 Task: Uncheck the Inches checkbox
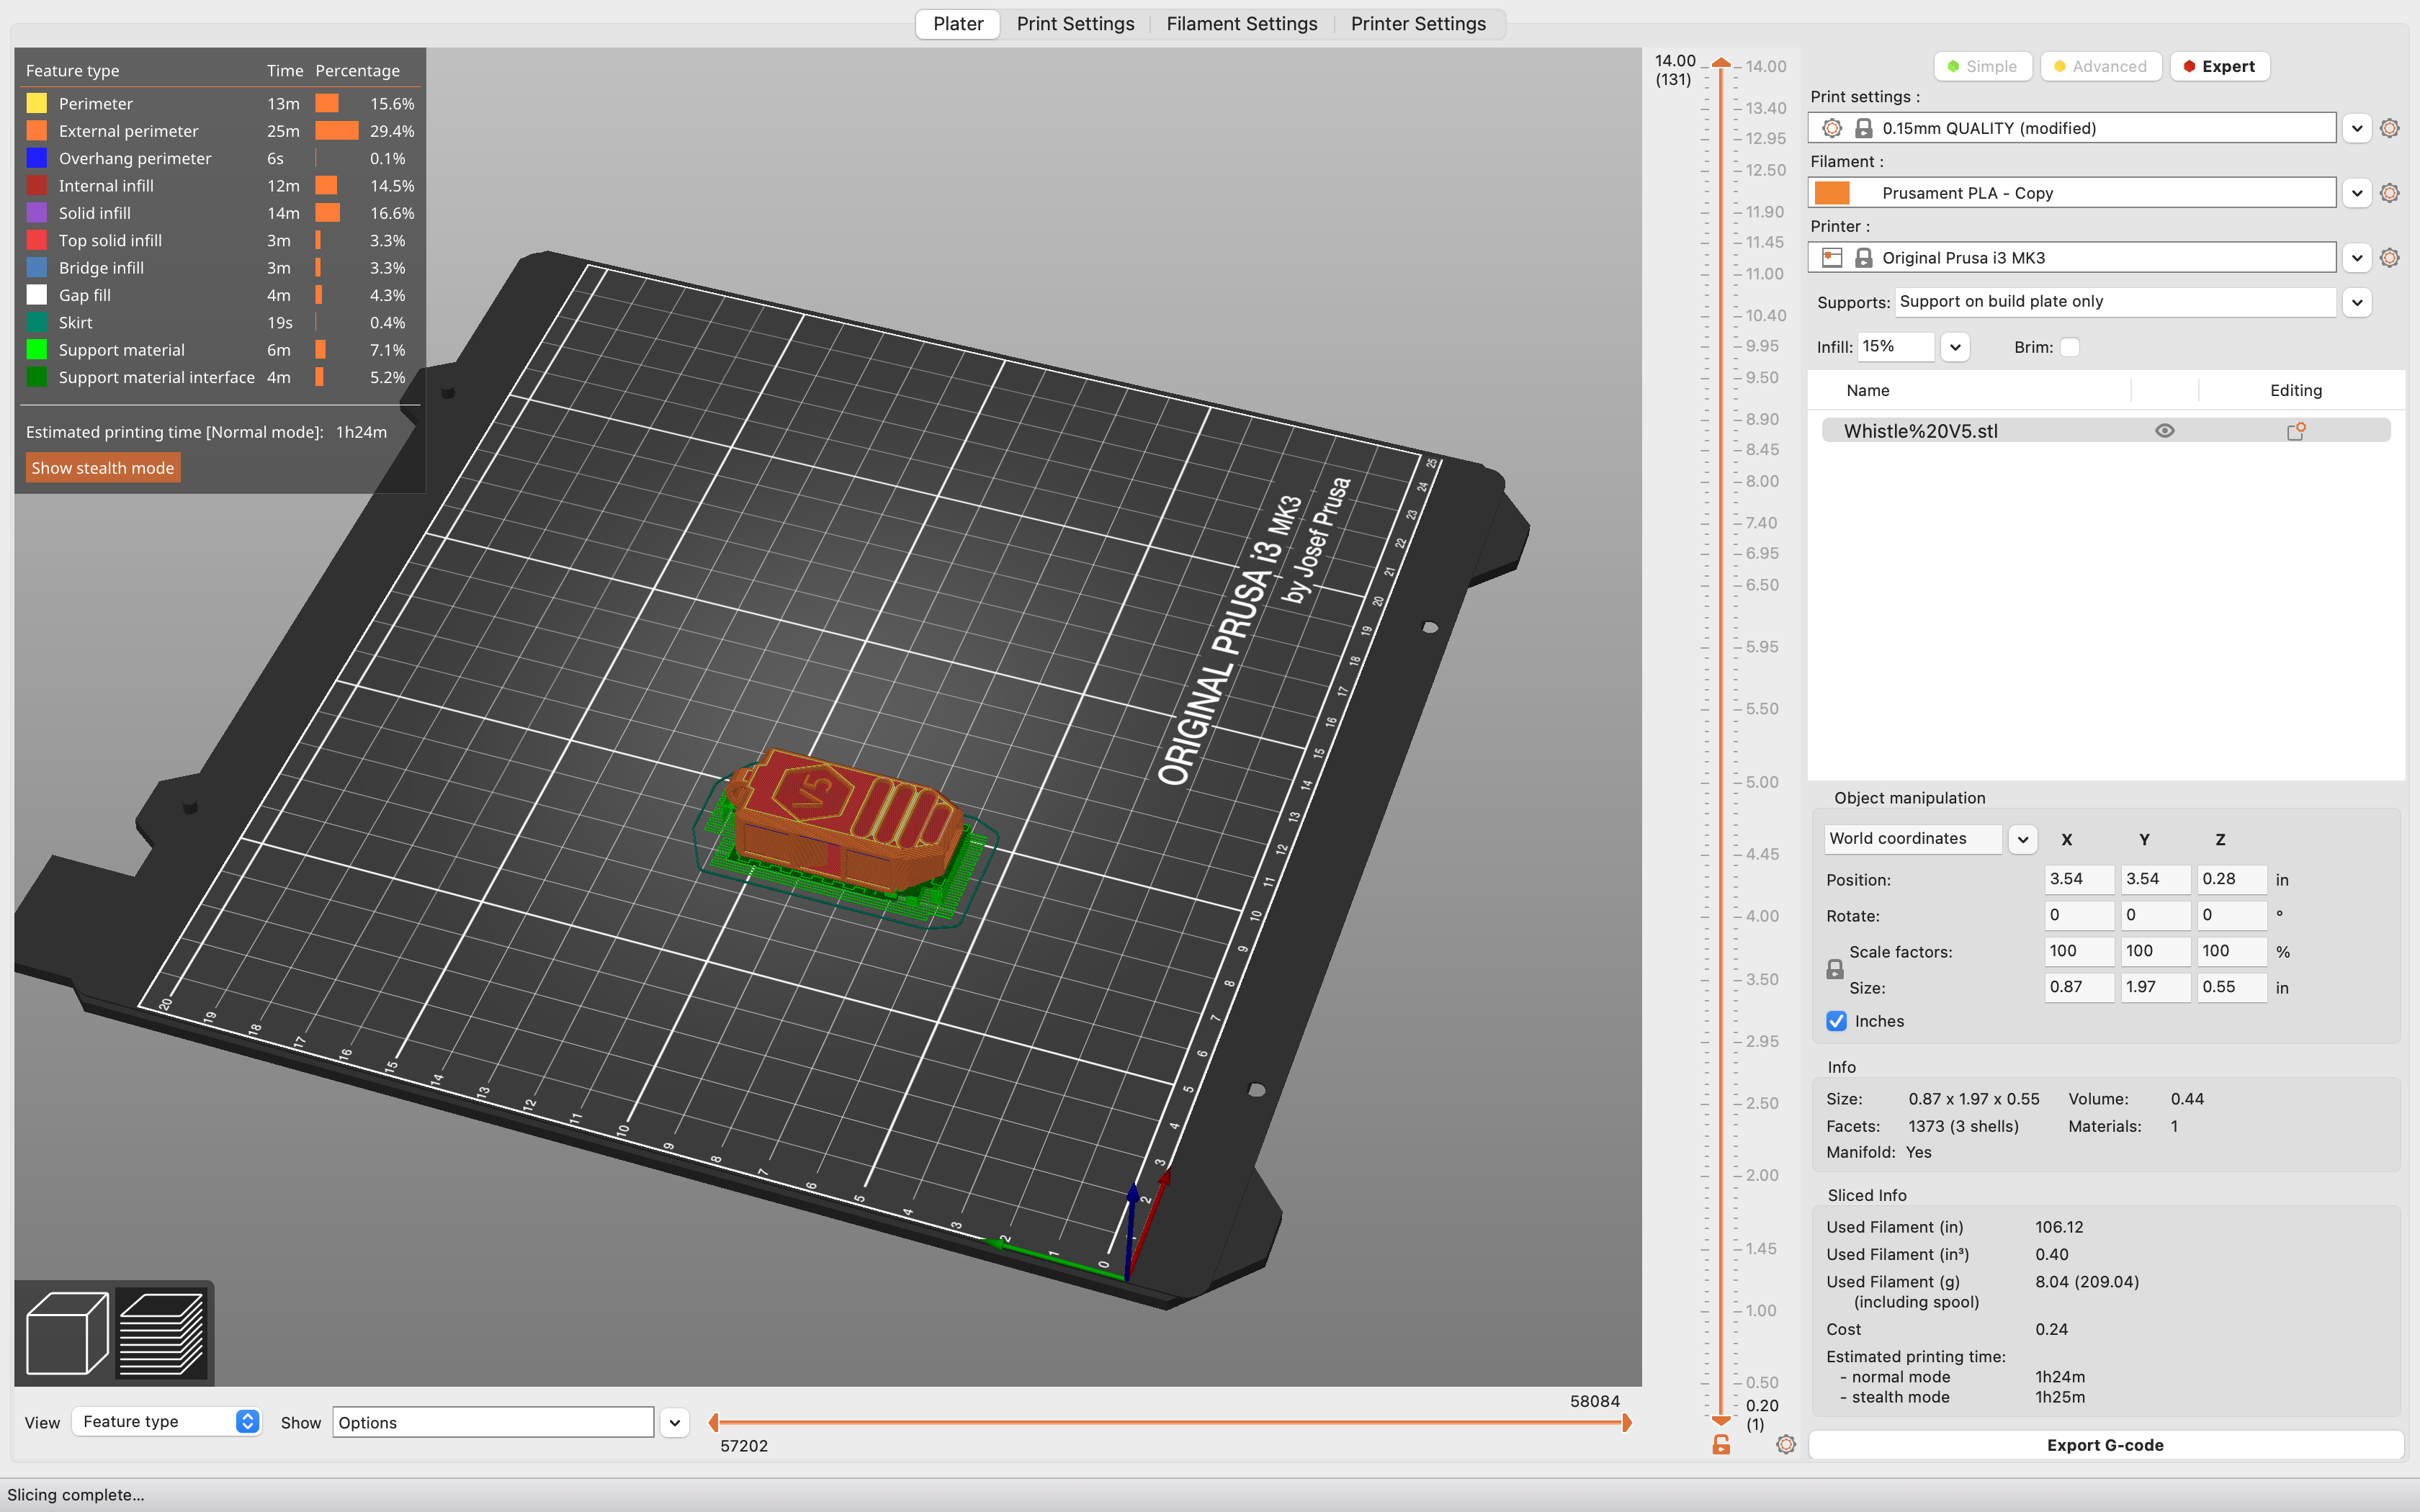[1836, 1021]
